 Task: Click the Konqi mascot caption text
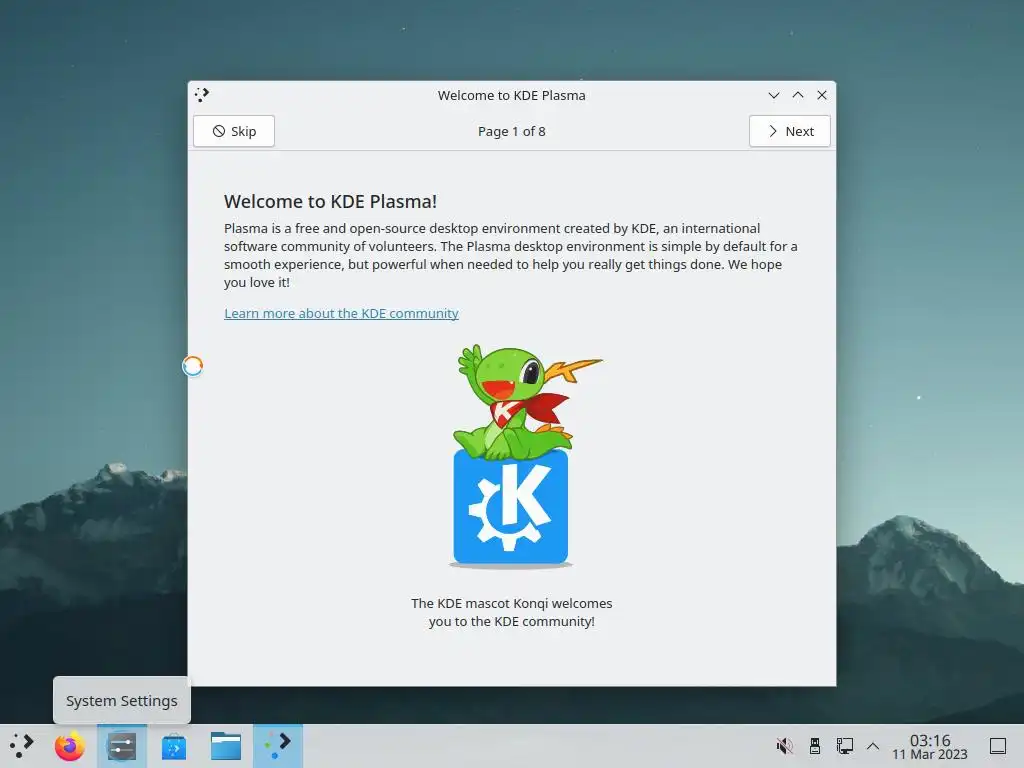512,613
